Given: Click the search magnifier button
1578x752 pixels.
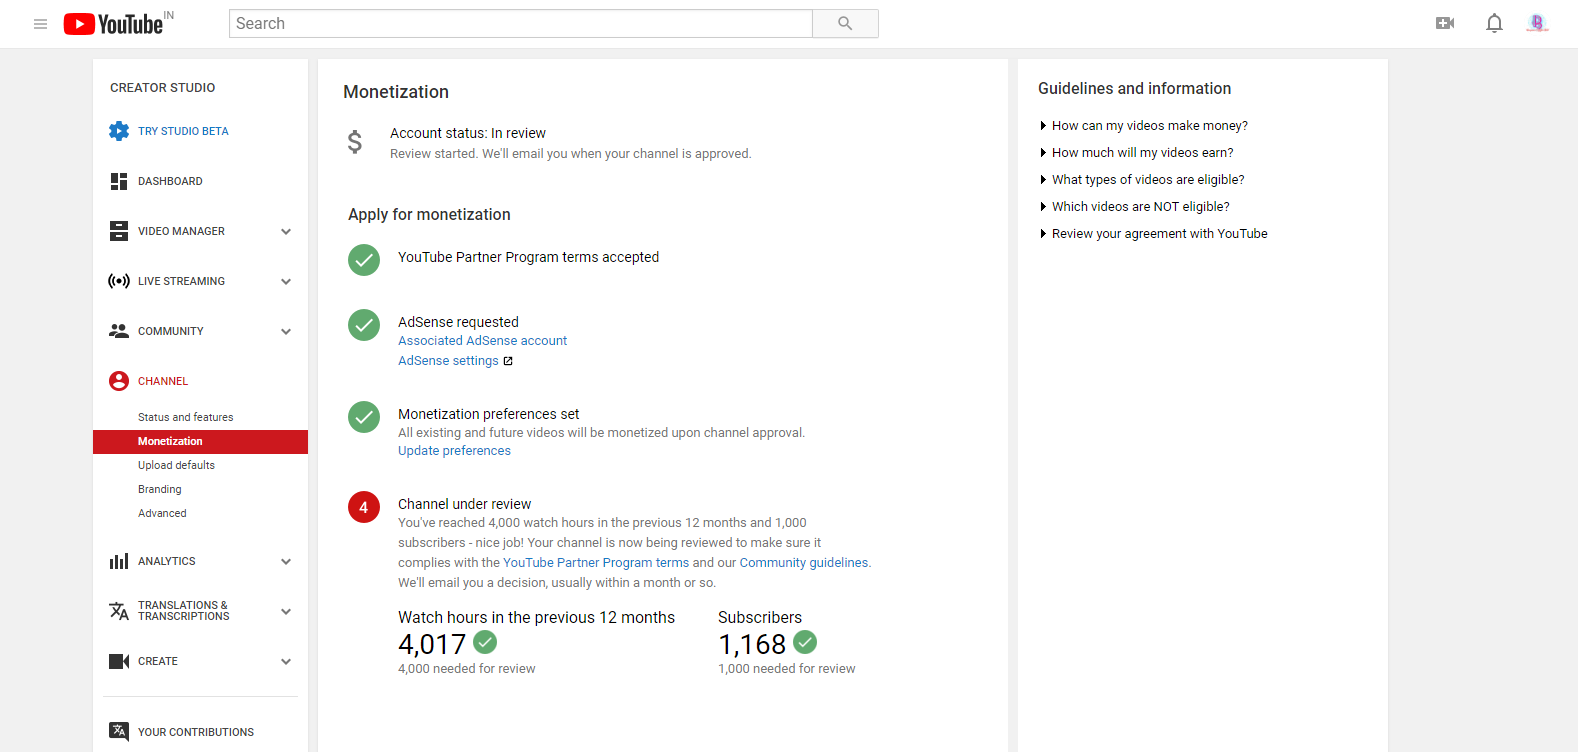Looking at the screenshot, I should [x=845, y=24].
